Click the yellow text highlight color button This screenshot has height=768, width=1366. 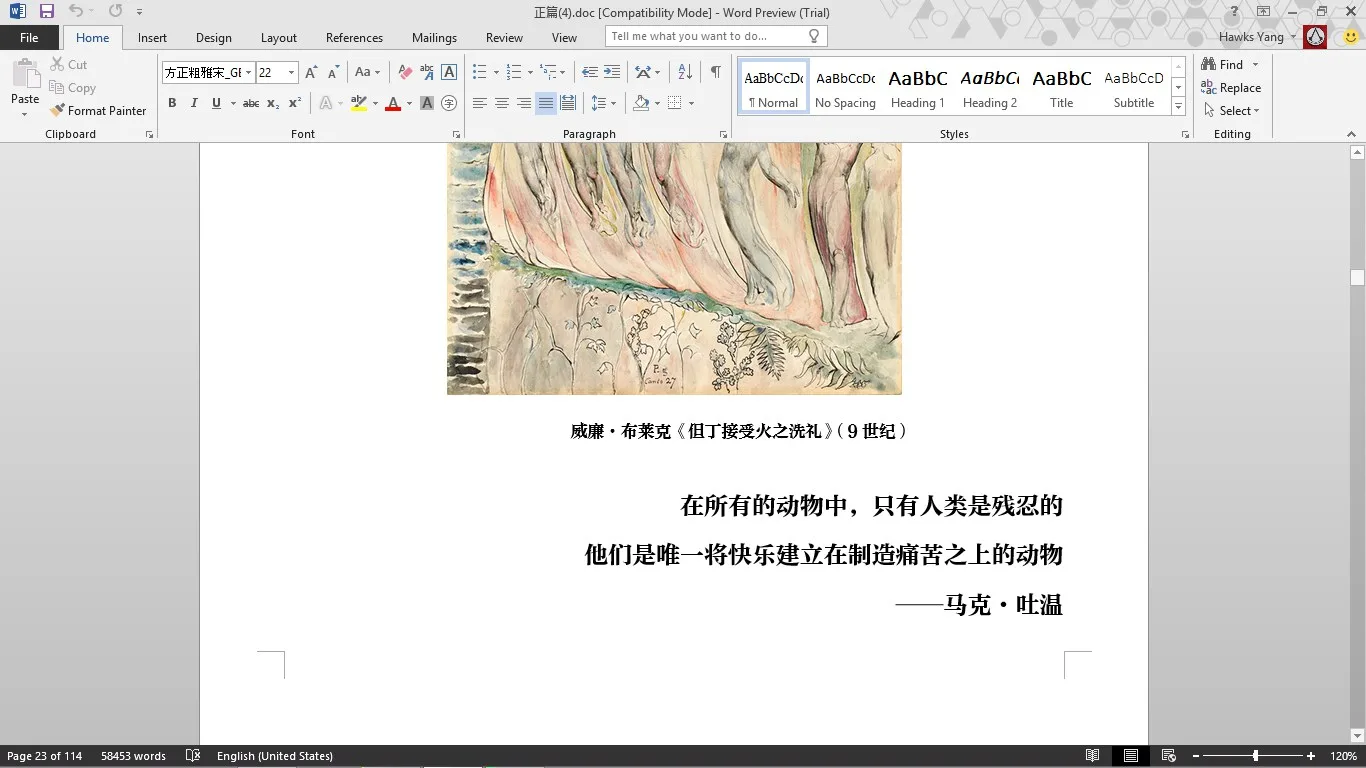pyautogui.click(x=359, y=103)
